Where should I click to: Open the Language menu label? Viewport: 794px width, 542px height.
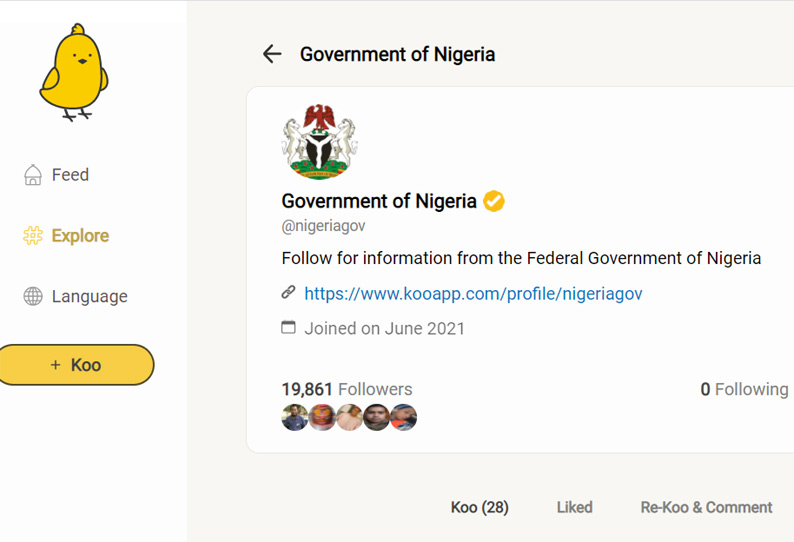[x=90, y=296]
